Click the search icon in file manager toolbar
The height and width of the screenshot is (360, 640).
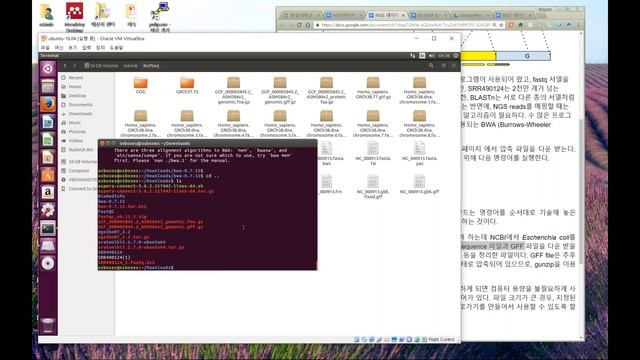431,65
